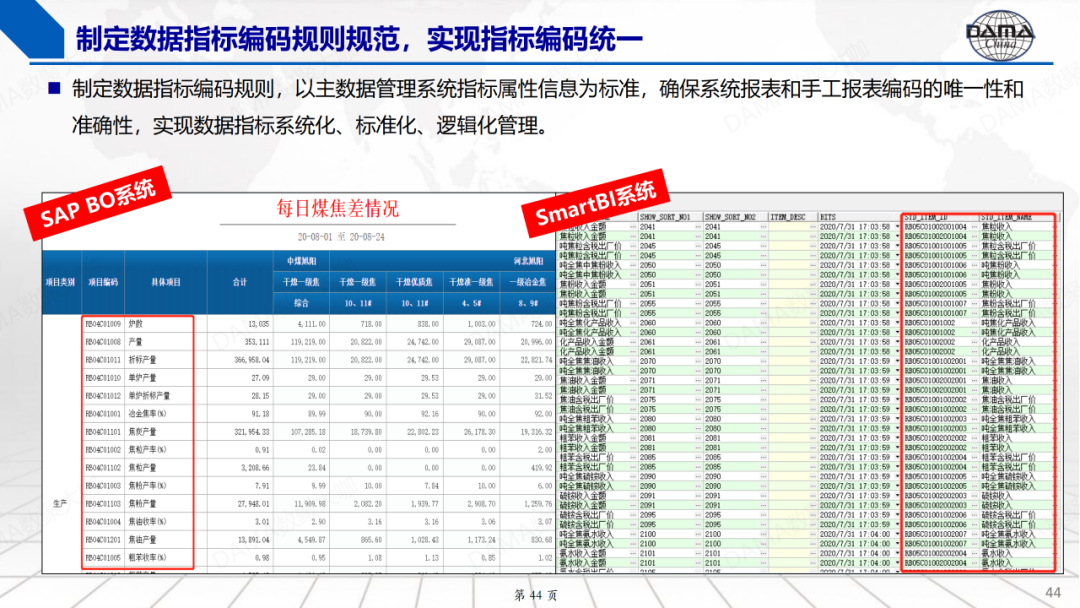Click the date range 20-08-01 至 20-08-24

coord(341,237)
